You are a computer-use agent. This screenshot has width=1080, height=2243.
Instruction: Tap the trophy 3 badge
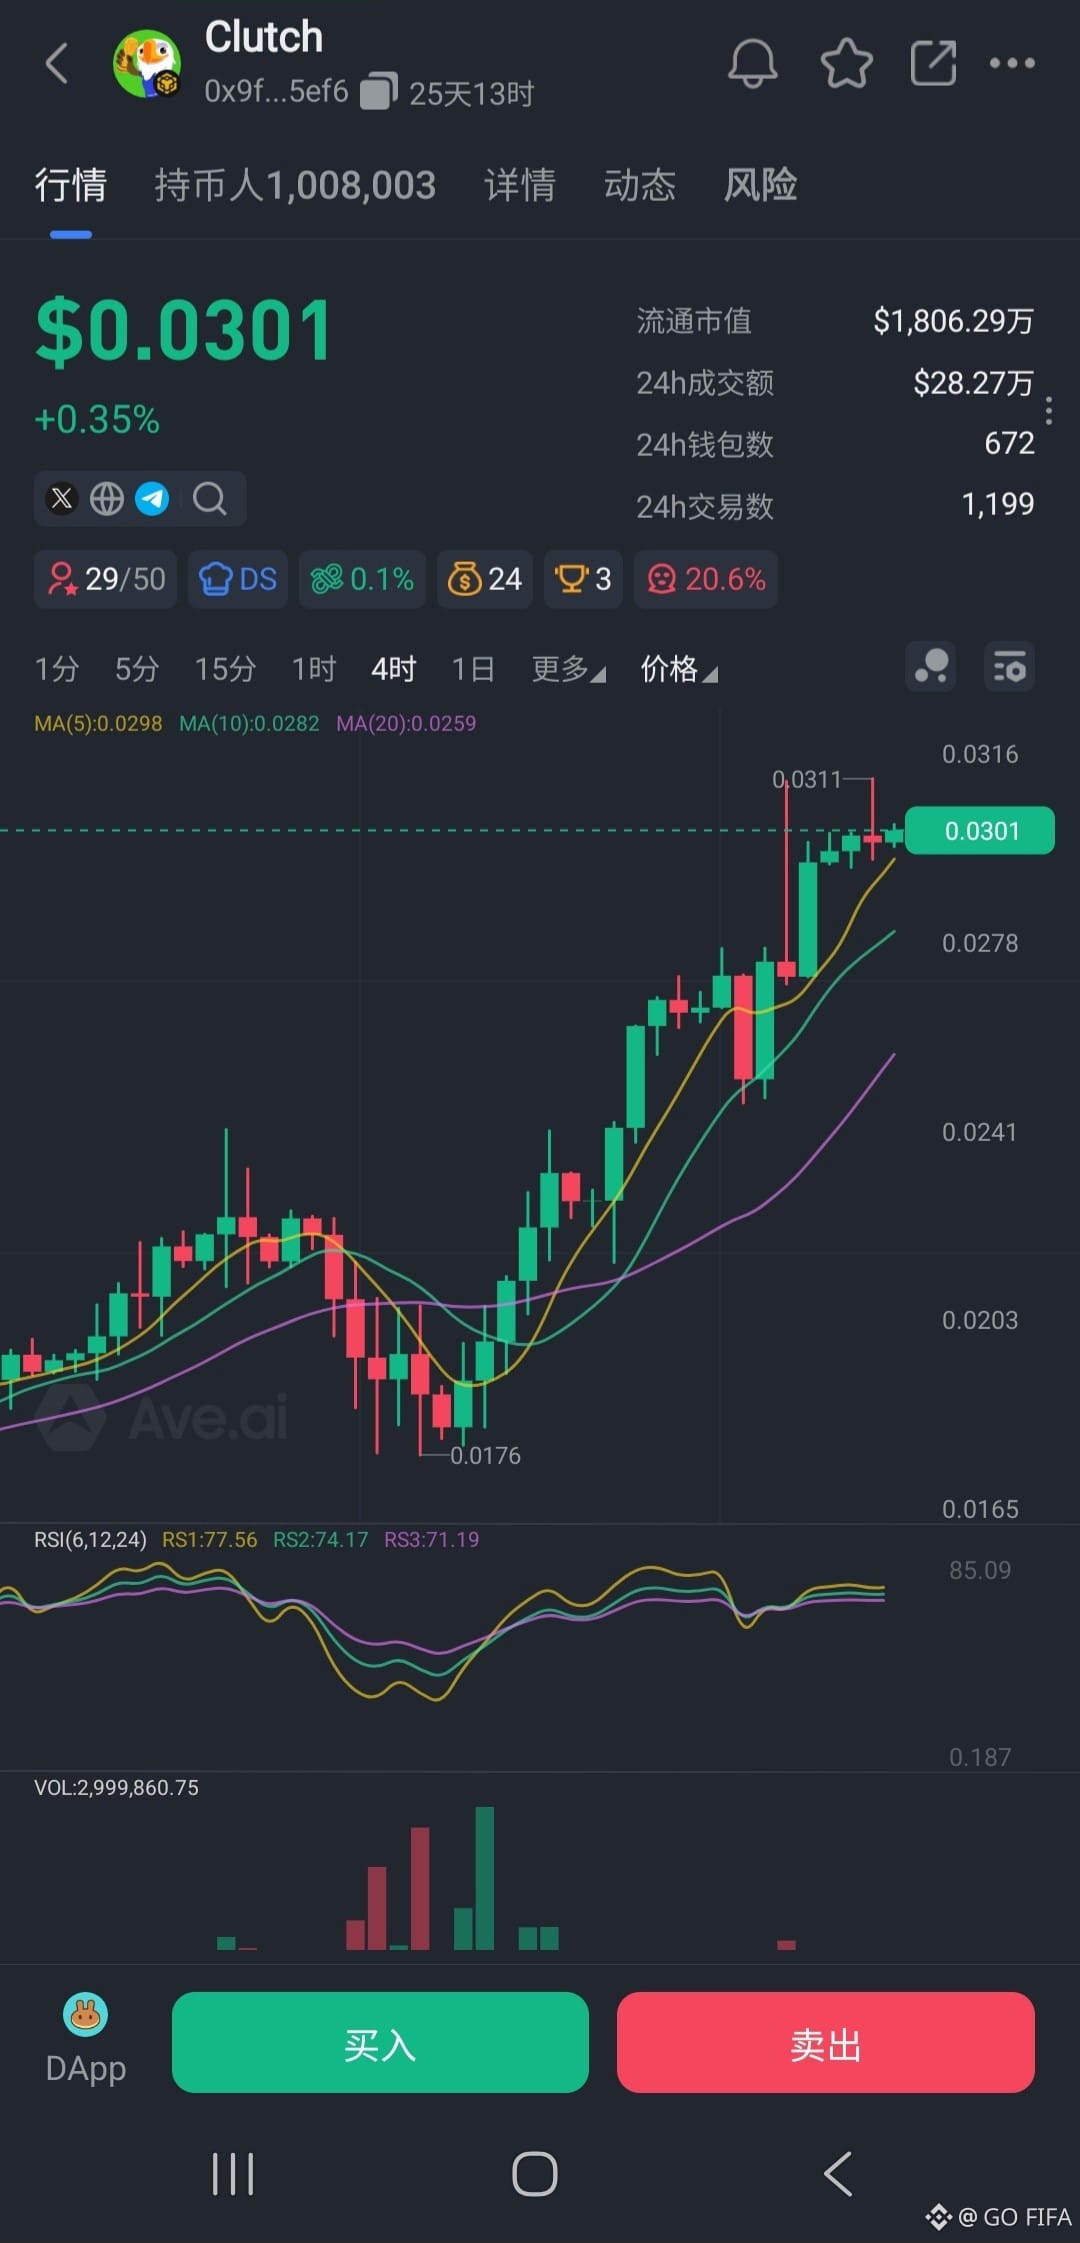tap(583, 579)
